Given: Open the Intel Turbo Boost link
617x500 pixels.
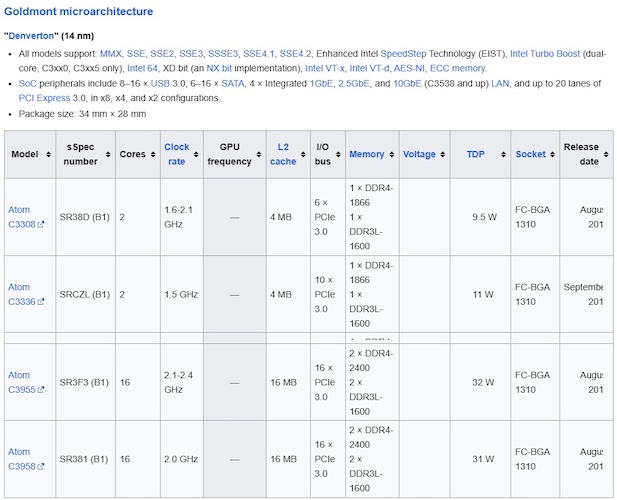Looking at the screenshot, I should [545, 54].
